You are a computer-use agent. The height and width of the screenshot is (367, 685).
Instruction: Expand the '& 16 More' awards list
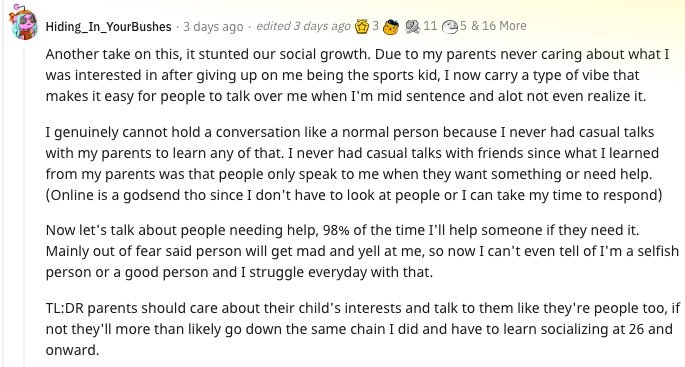tap(498, 26)
